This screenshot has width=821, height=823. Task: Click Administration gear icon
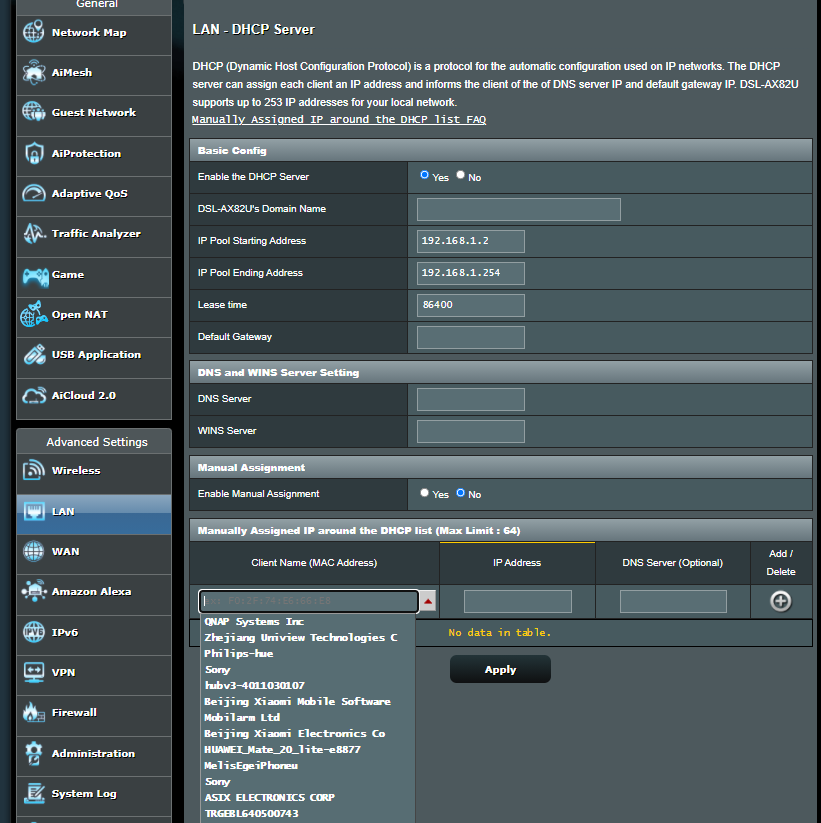click(x=34, y=753)
